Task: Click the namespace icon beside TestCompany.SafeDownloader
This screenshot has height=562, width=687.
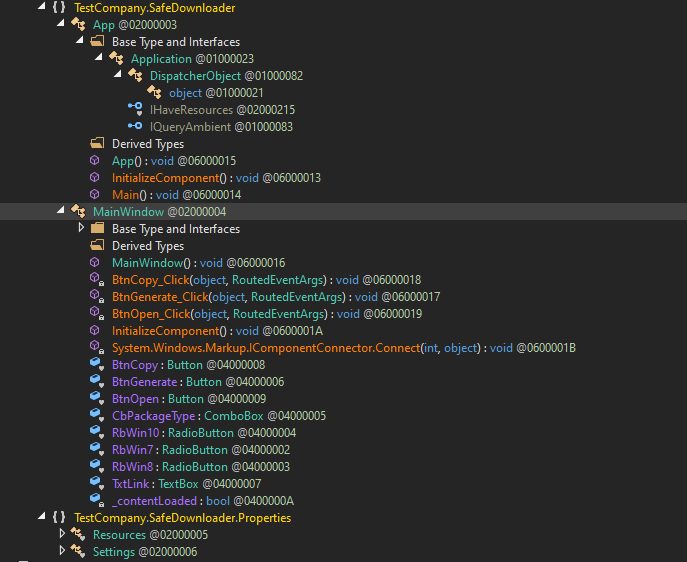Action: point(59,7)
